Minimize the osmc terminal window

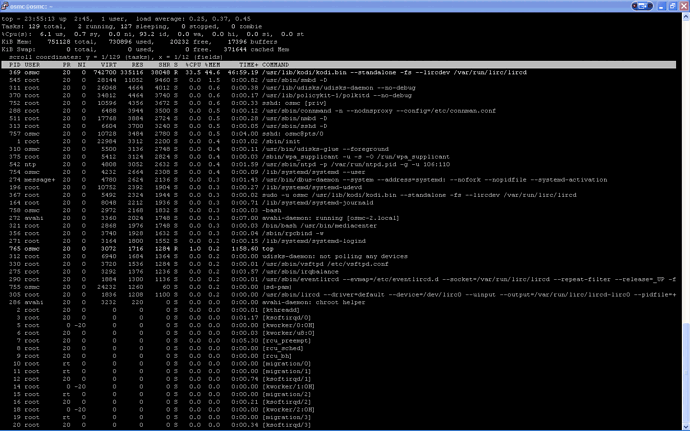(x=661, y=6)
